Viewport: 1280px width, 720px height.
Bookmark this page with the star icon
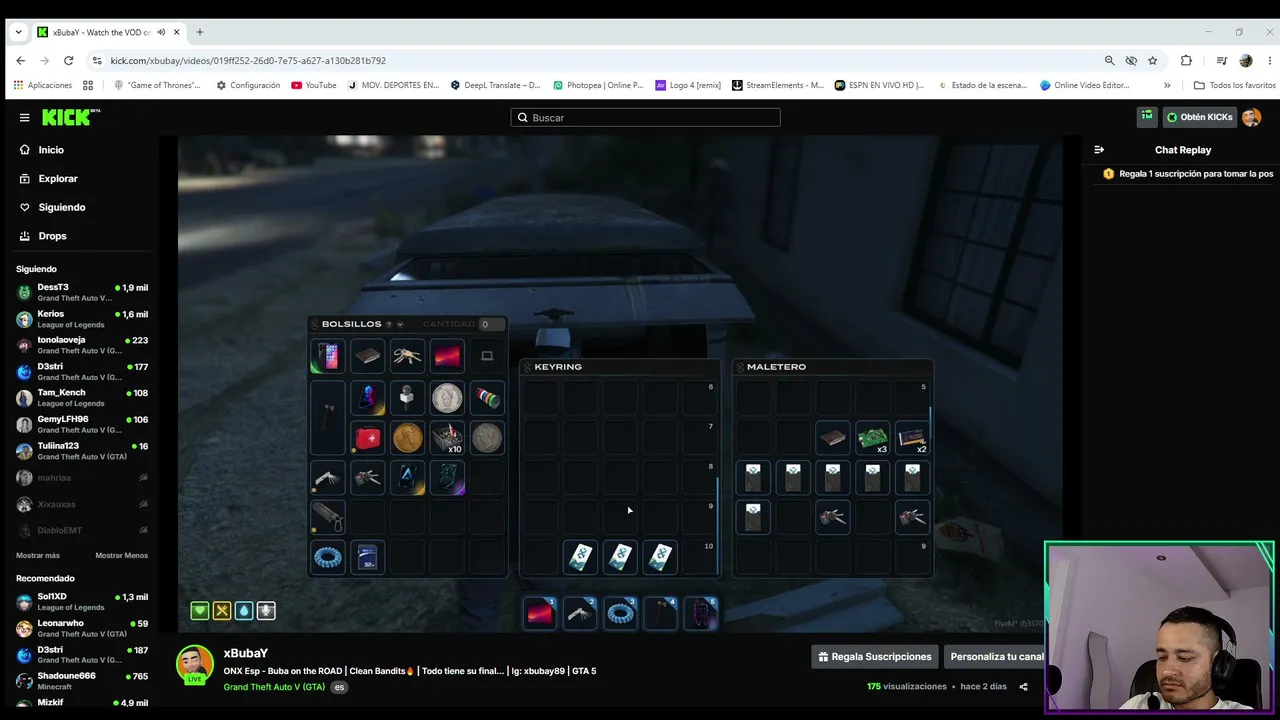tap(1152, 60)
